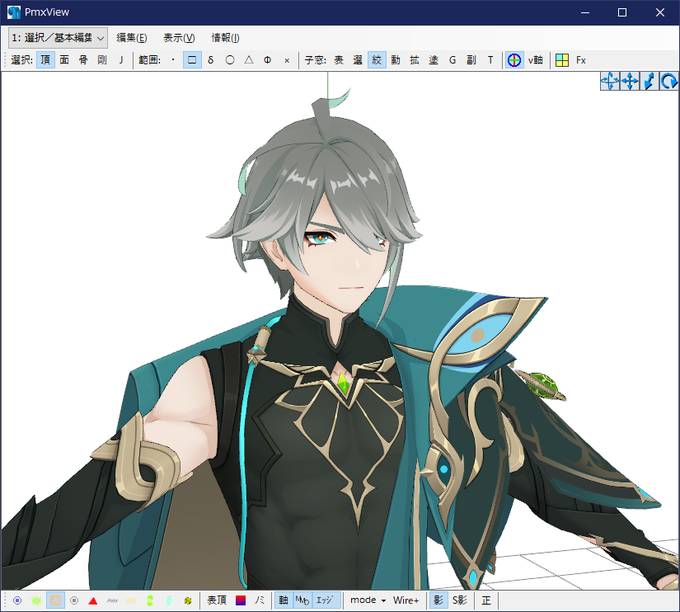The width and height of the screenshot is (680, 612).
Task: Open the T sub-window
Action: coord(490,60)
